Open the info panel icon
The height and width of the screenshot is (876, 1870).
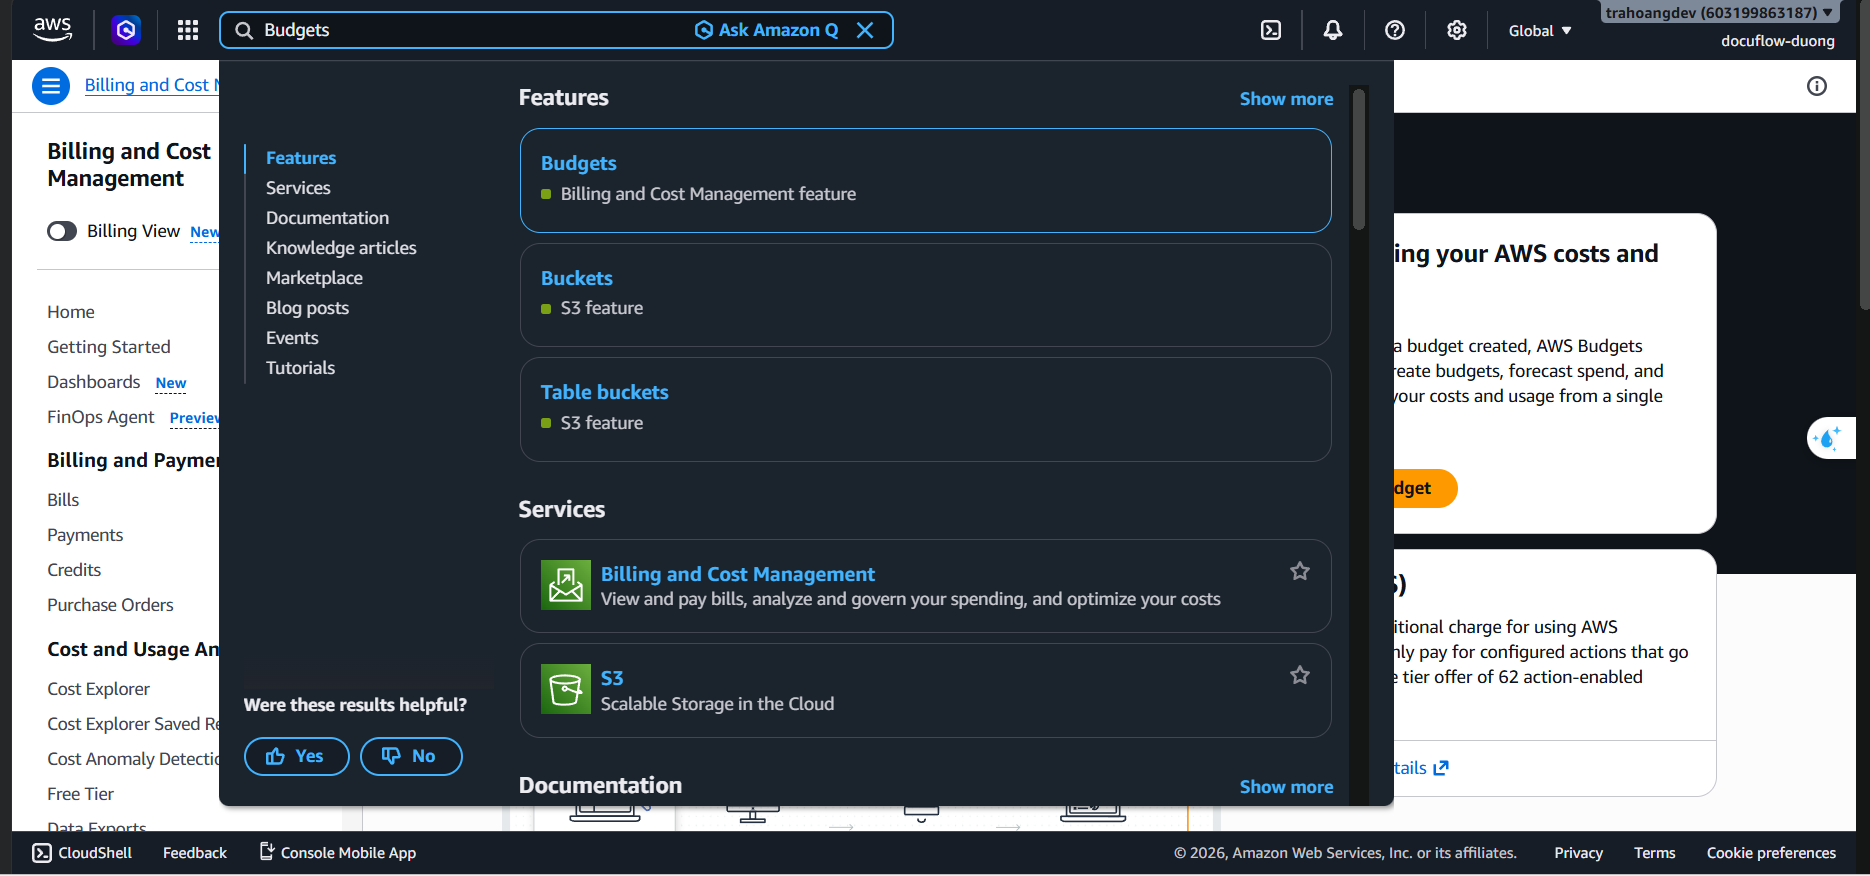click(x=1817, y=86)
